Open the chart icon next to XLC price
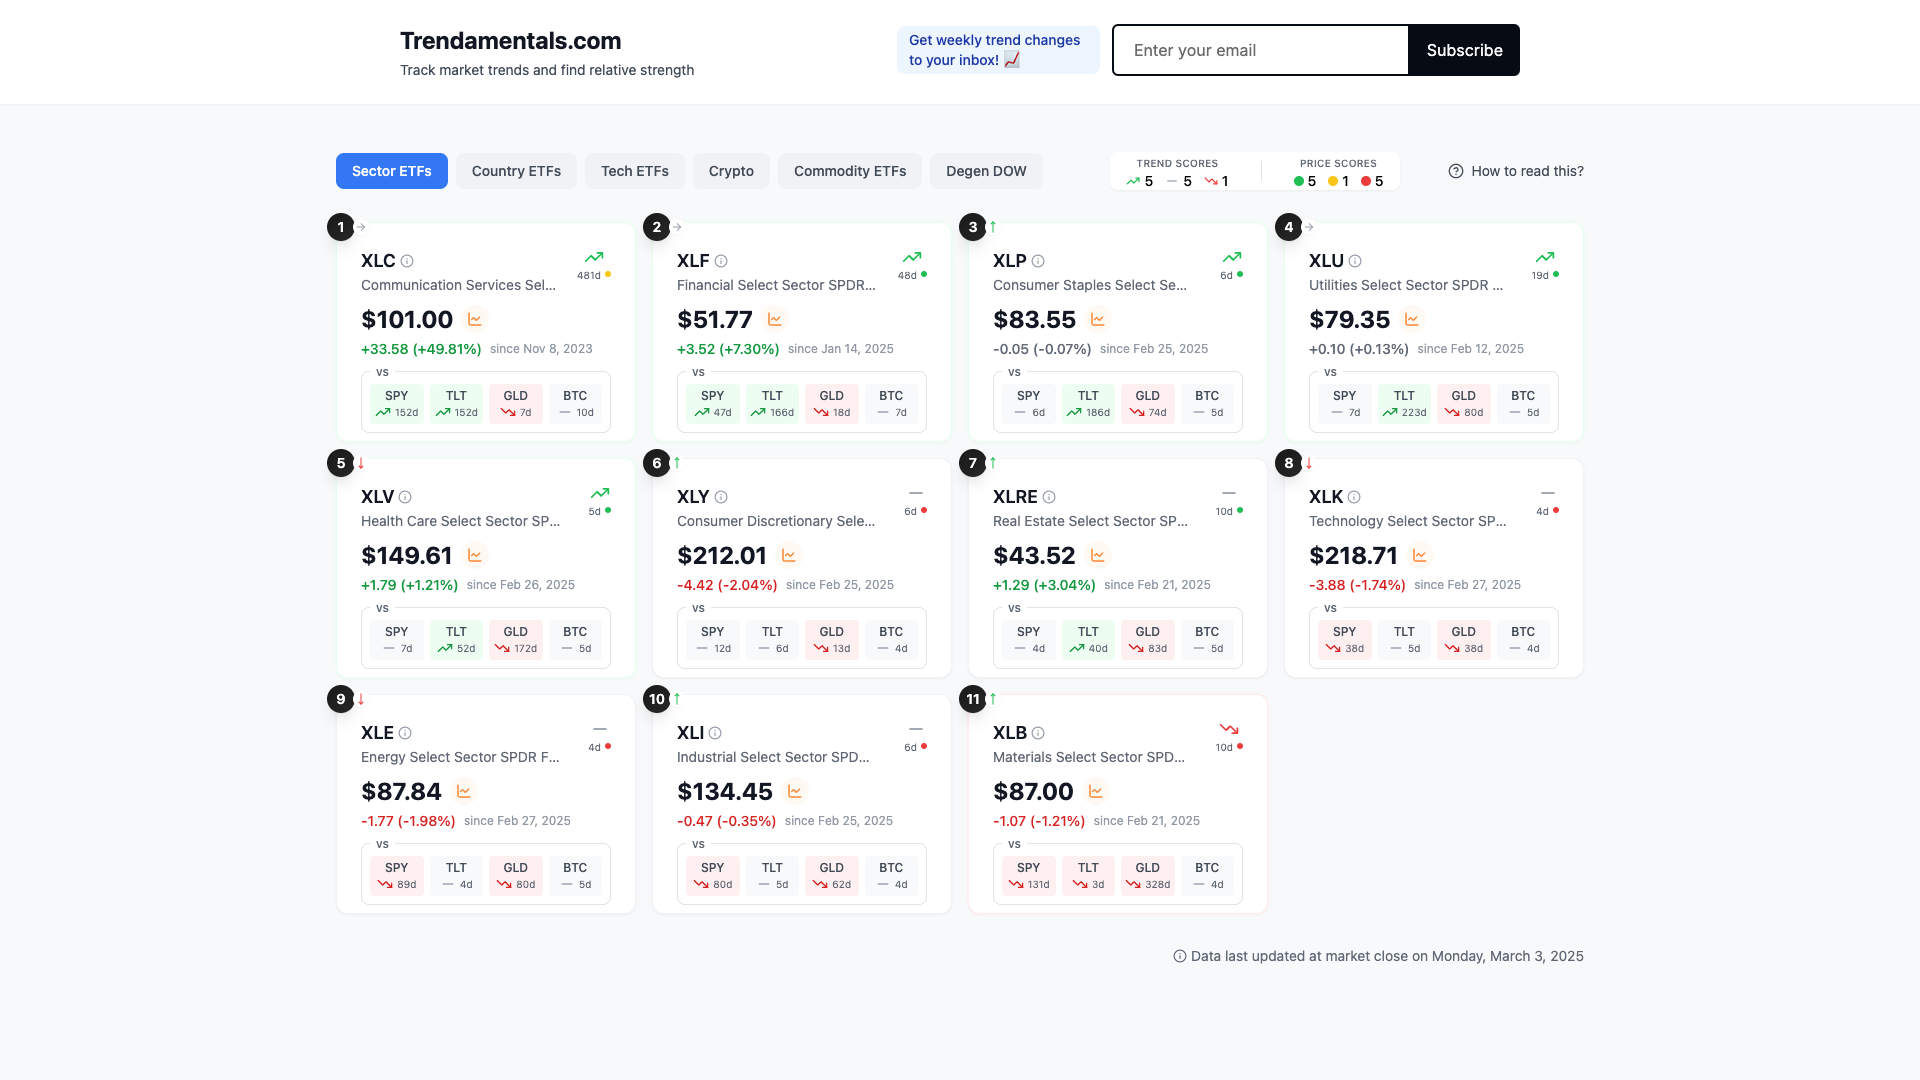Screen dimensions: 1920x1080 coord(475,320)
